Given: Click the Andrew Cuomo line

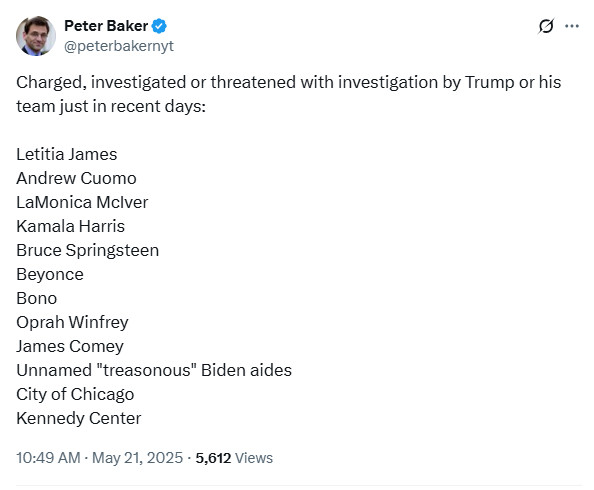Looking at the screenshot, I should click(x=76, y=178).
